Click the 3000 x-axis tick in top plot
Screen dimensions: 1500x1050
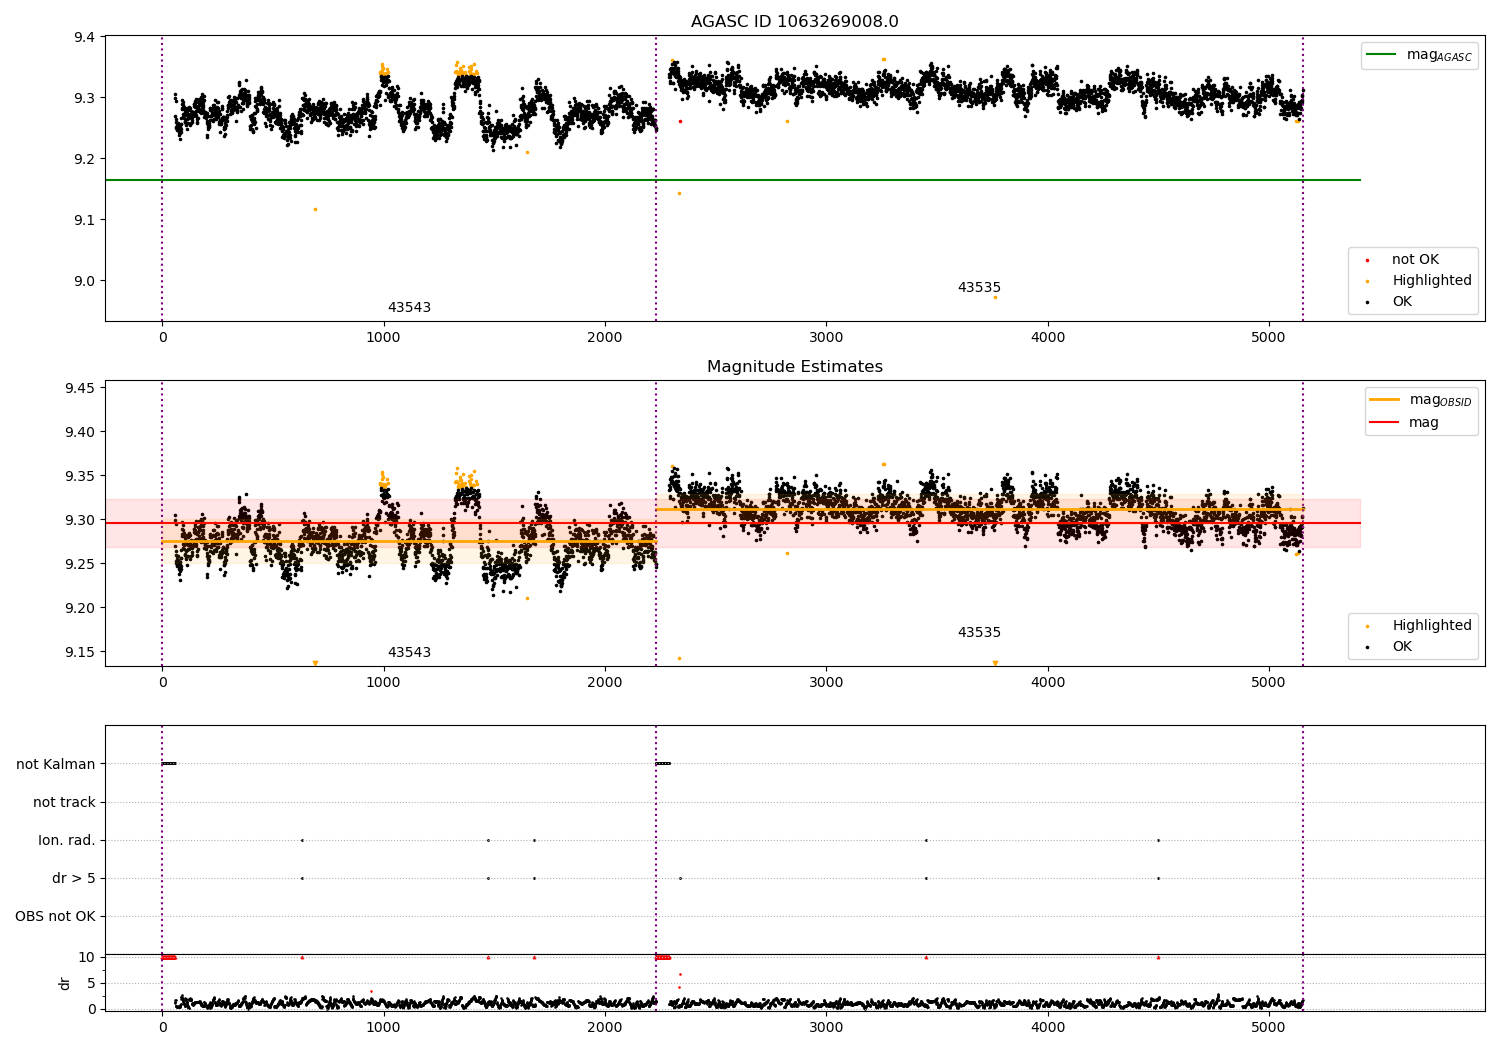coord(826,338)
